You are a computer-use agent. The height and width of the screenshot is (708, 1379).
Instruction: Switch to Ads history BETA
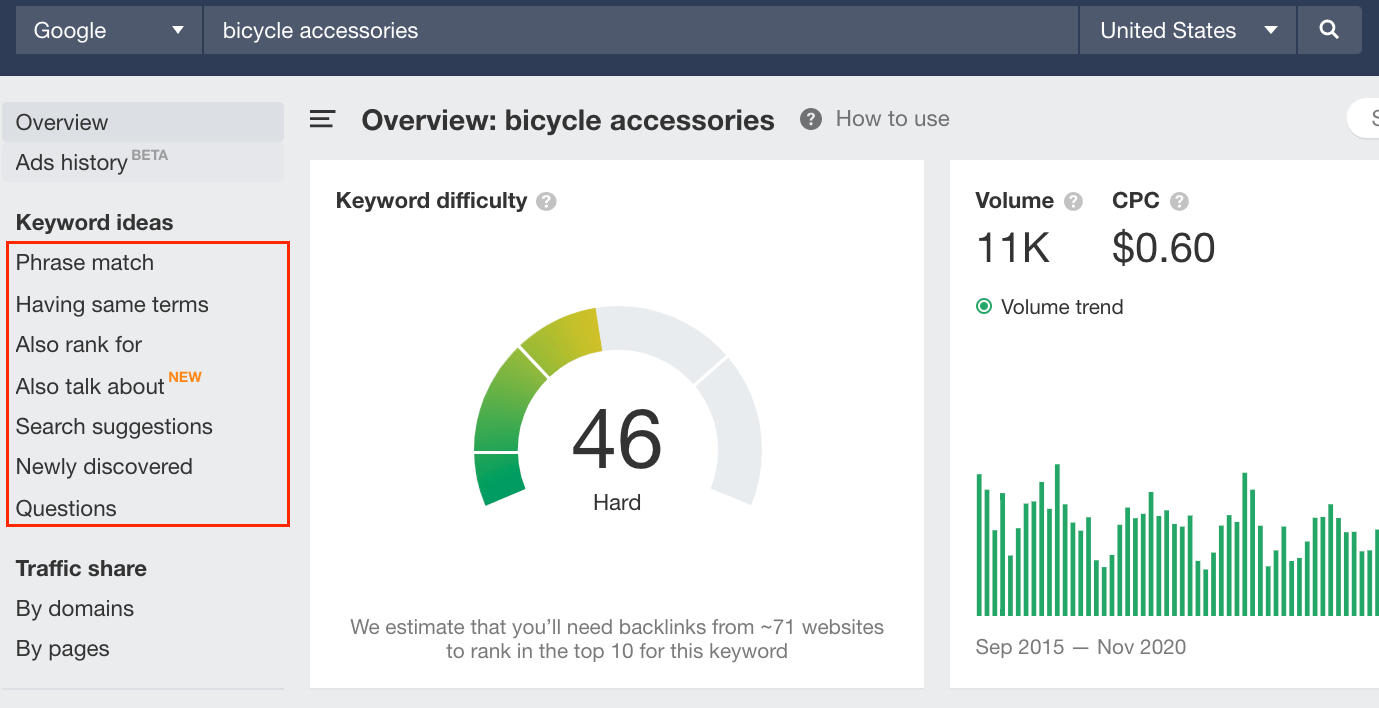click(70, 162)
